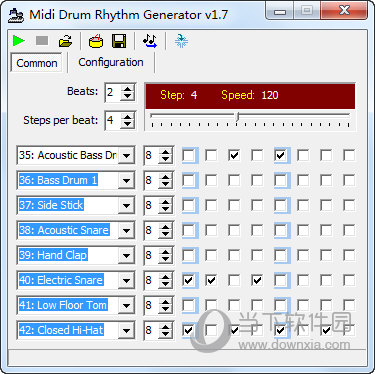Expand the 39: Hand Clap dropdown
Image resolution: width=375 pixels, height=374 pixels.
(x=126, y=255)
